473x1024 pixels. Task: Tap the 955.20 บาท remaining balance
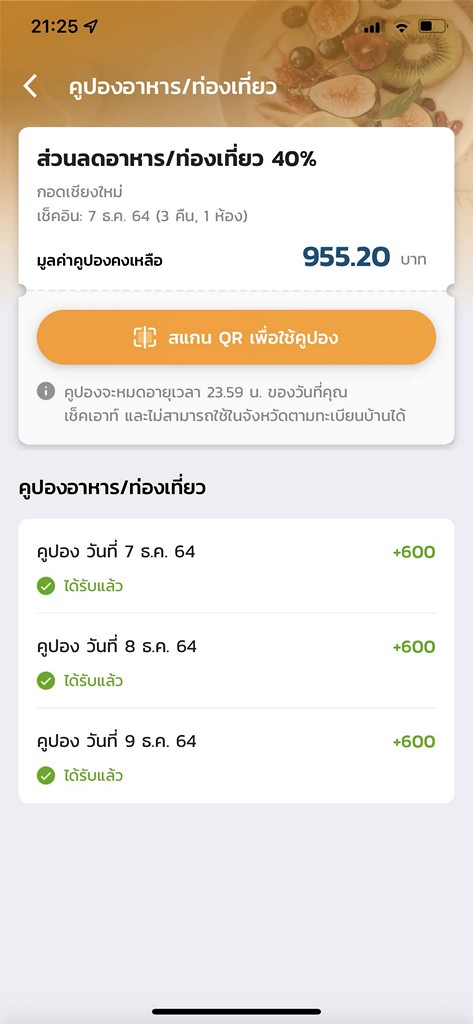(365, 257)
